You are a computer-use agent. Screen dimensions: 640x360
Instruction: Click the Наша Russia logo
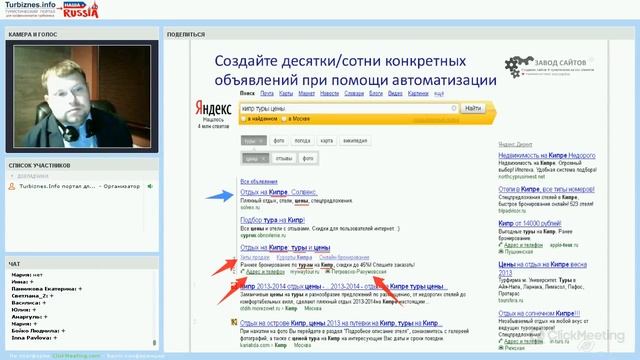click(x=81, y=10)
